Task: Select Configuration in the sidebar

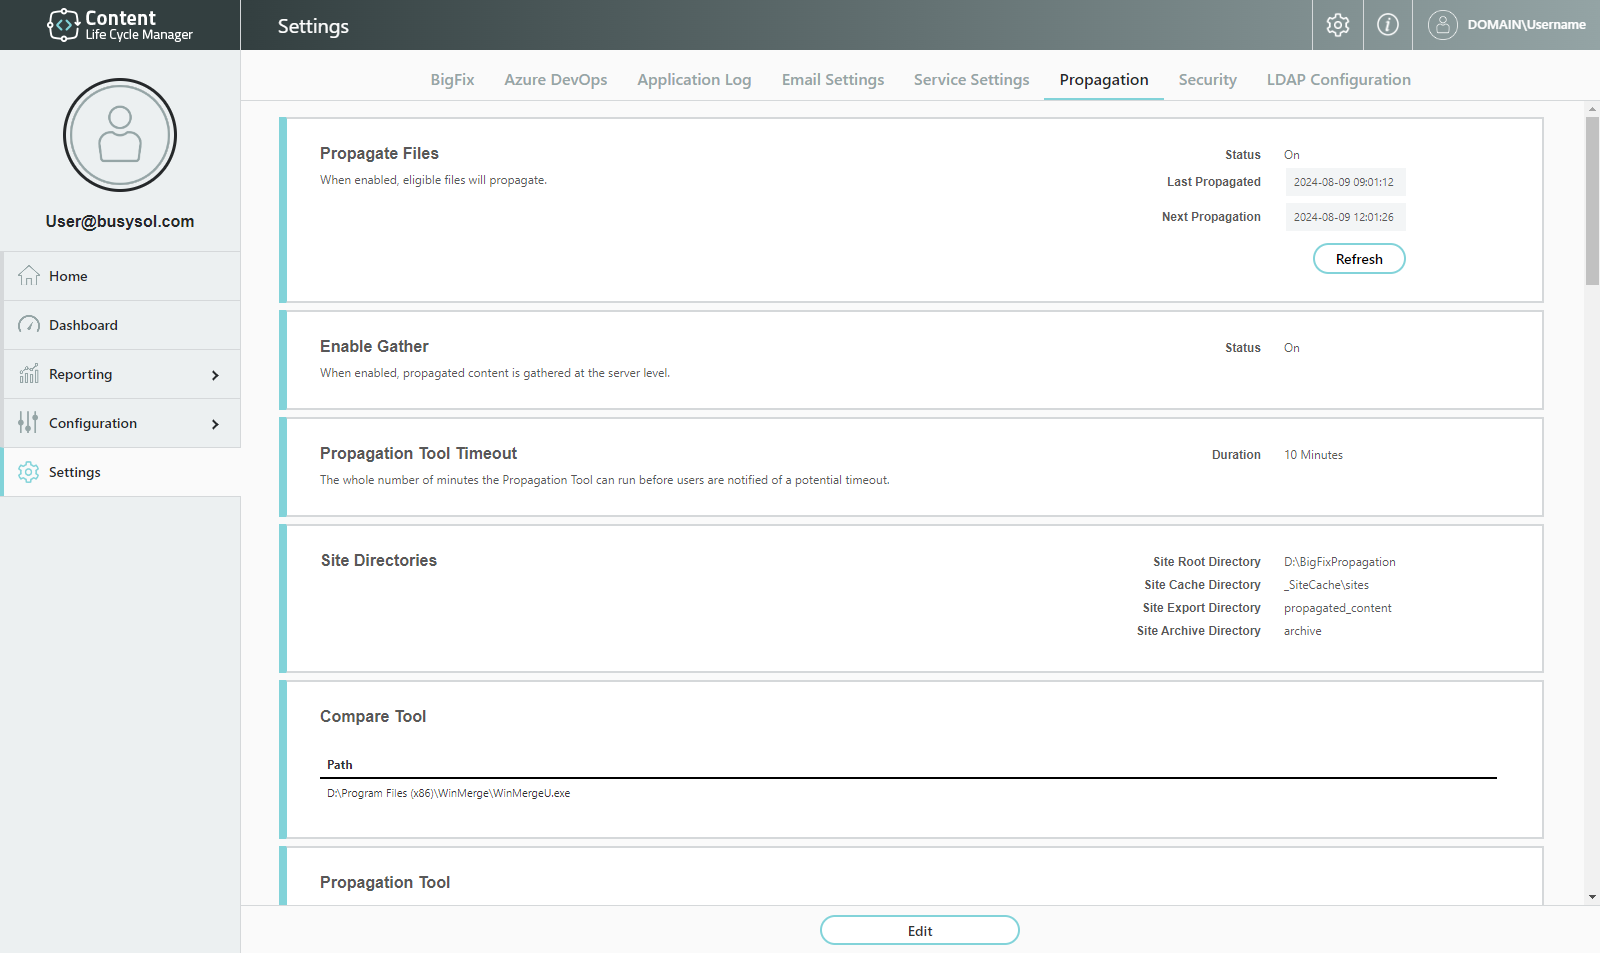Action: pyautogui.click(x=122, y=423)
